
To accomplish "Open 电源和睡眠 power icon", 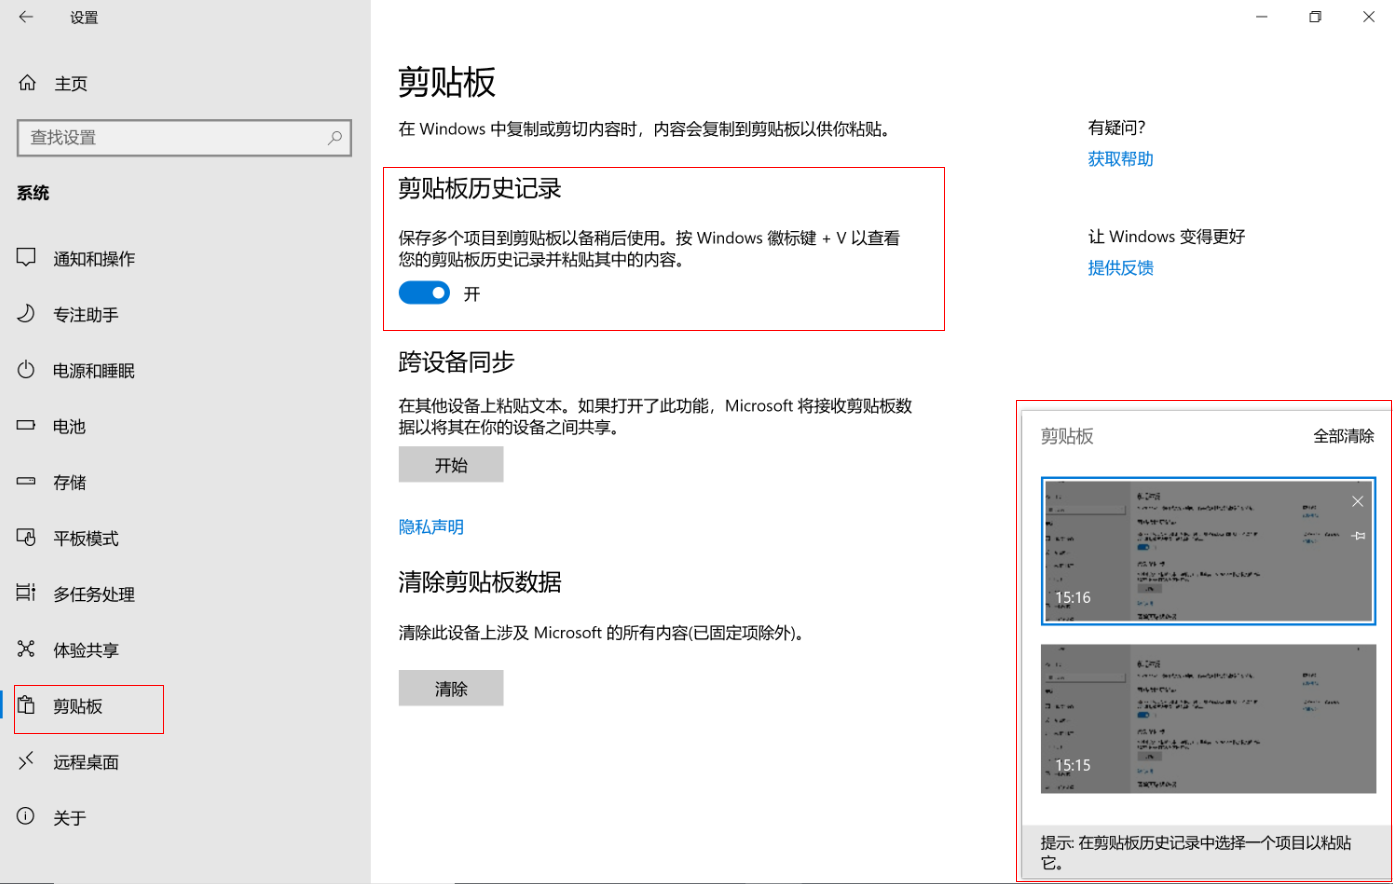I will coord(27,370).
